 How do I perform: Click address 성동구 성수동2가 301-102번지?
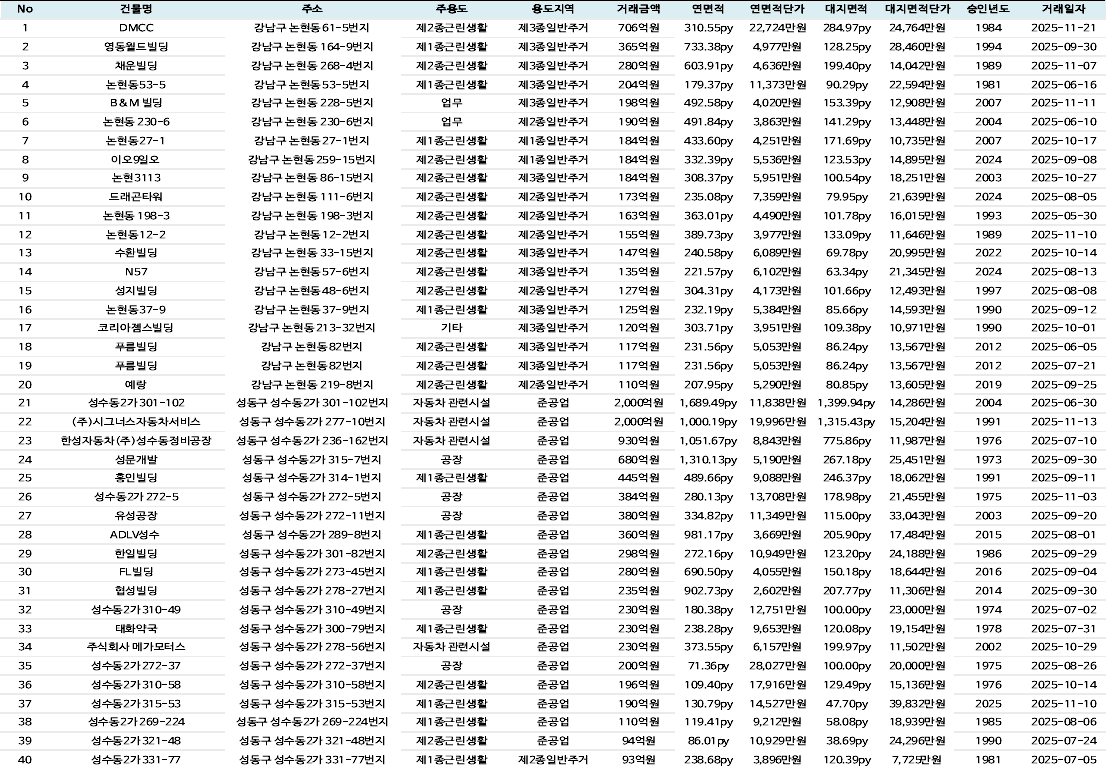pos(311,403)
